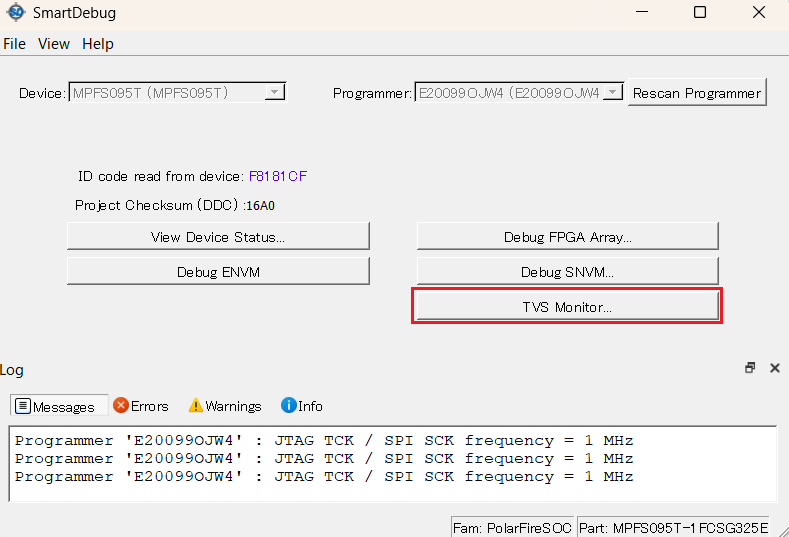Open the Debug SNVM dialog
Viewport: 789px width, 537px height.
tap(567, 272)
